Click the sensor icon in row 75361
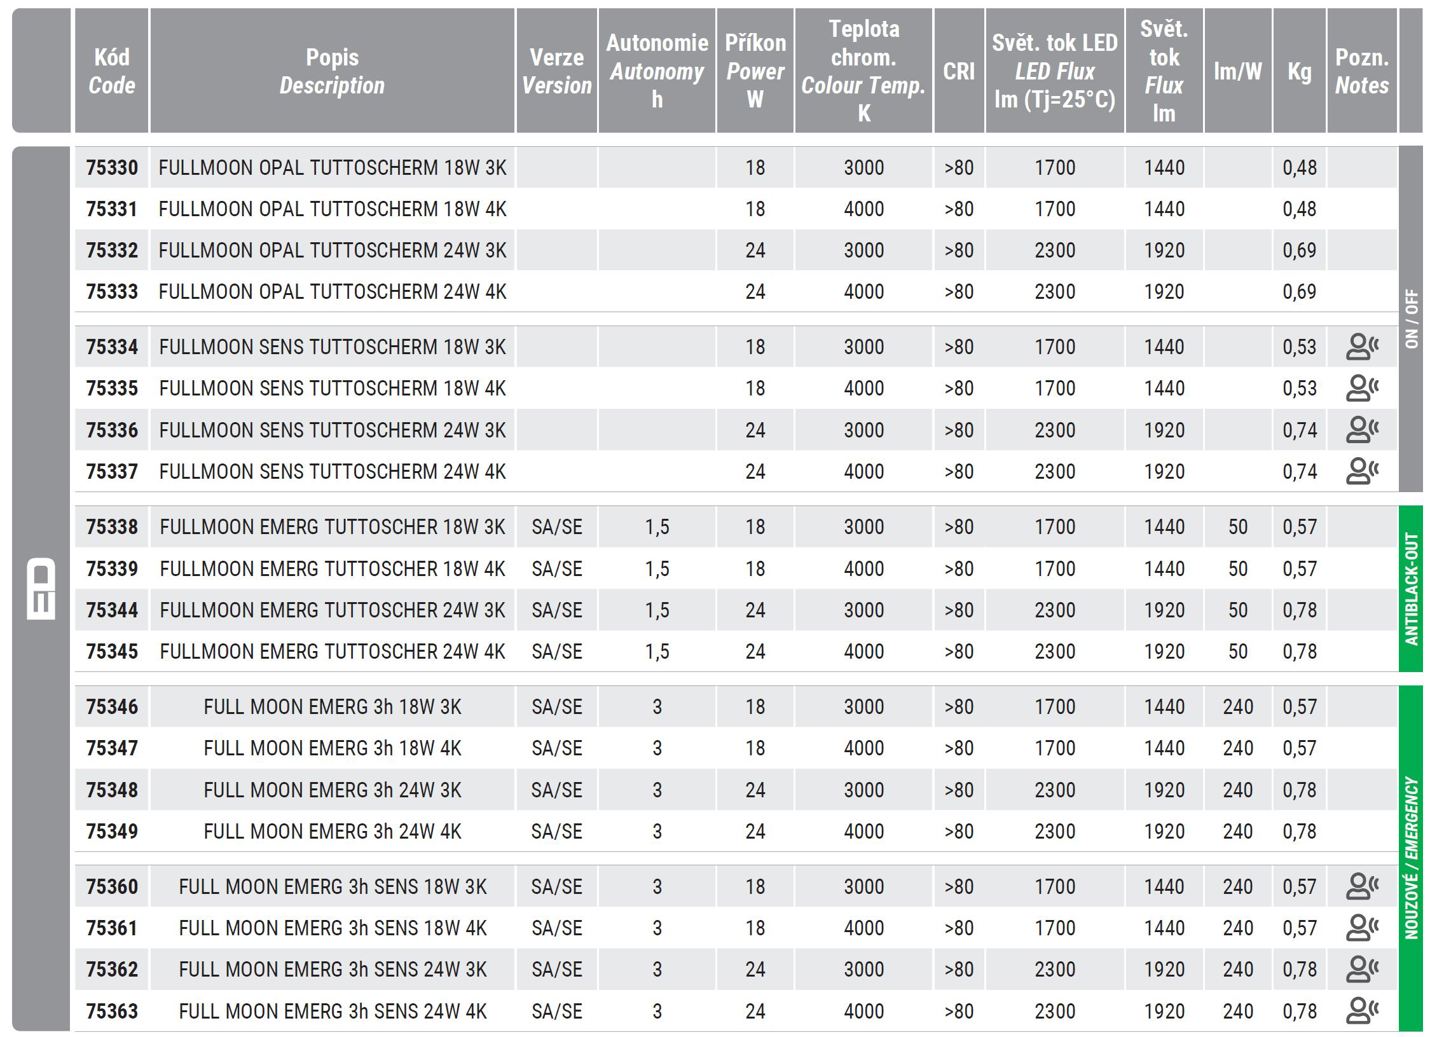 pos(1362,928)
